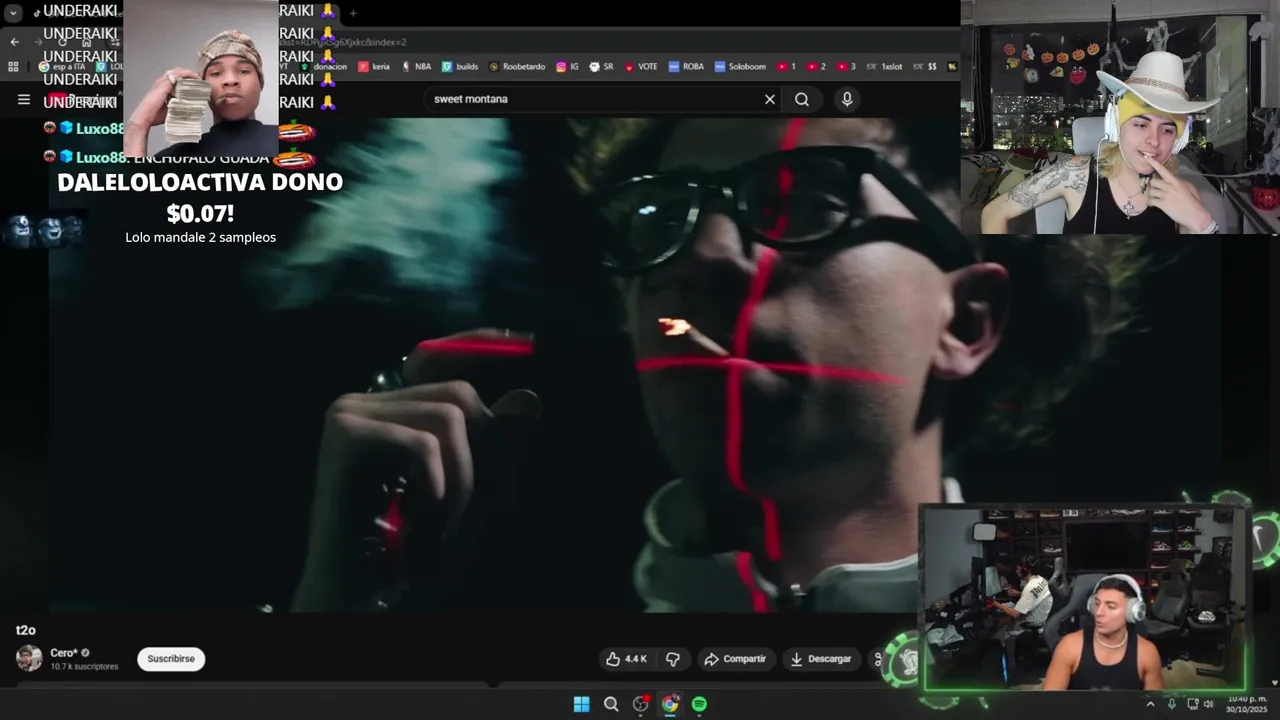The image size is (1280, 720).
Task: Click the system tray microphone icon
Action: pyautogui.click(x=1172, y=704)
